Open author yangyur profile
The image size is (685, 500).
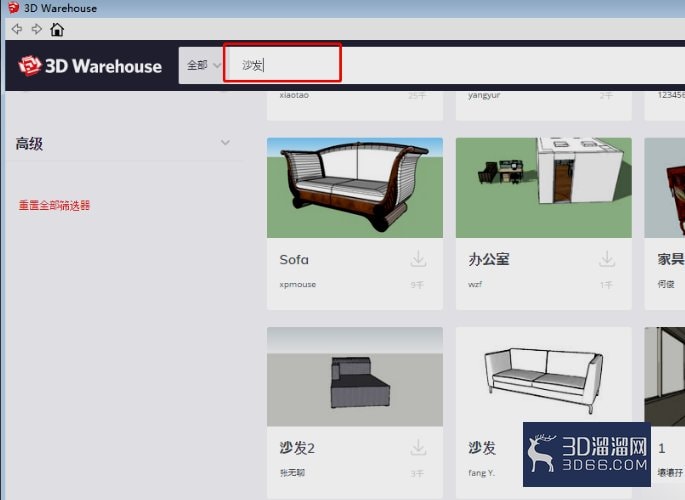[x=484, y=95]
